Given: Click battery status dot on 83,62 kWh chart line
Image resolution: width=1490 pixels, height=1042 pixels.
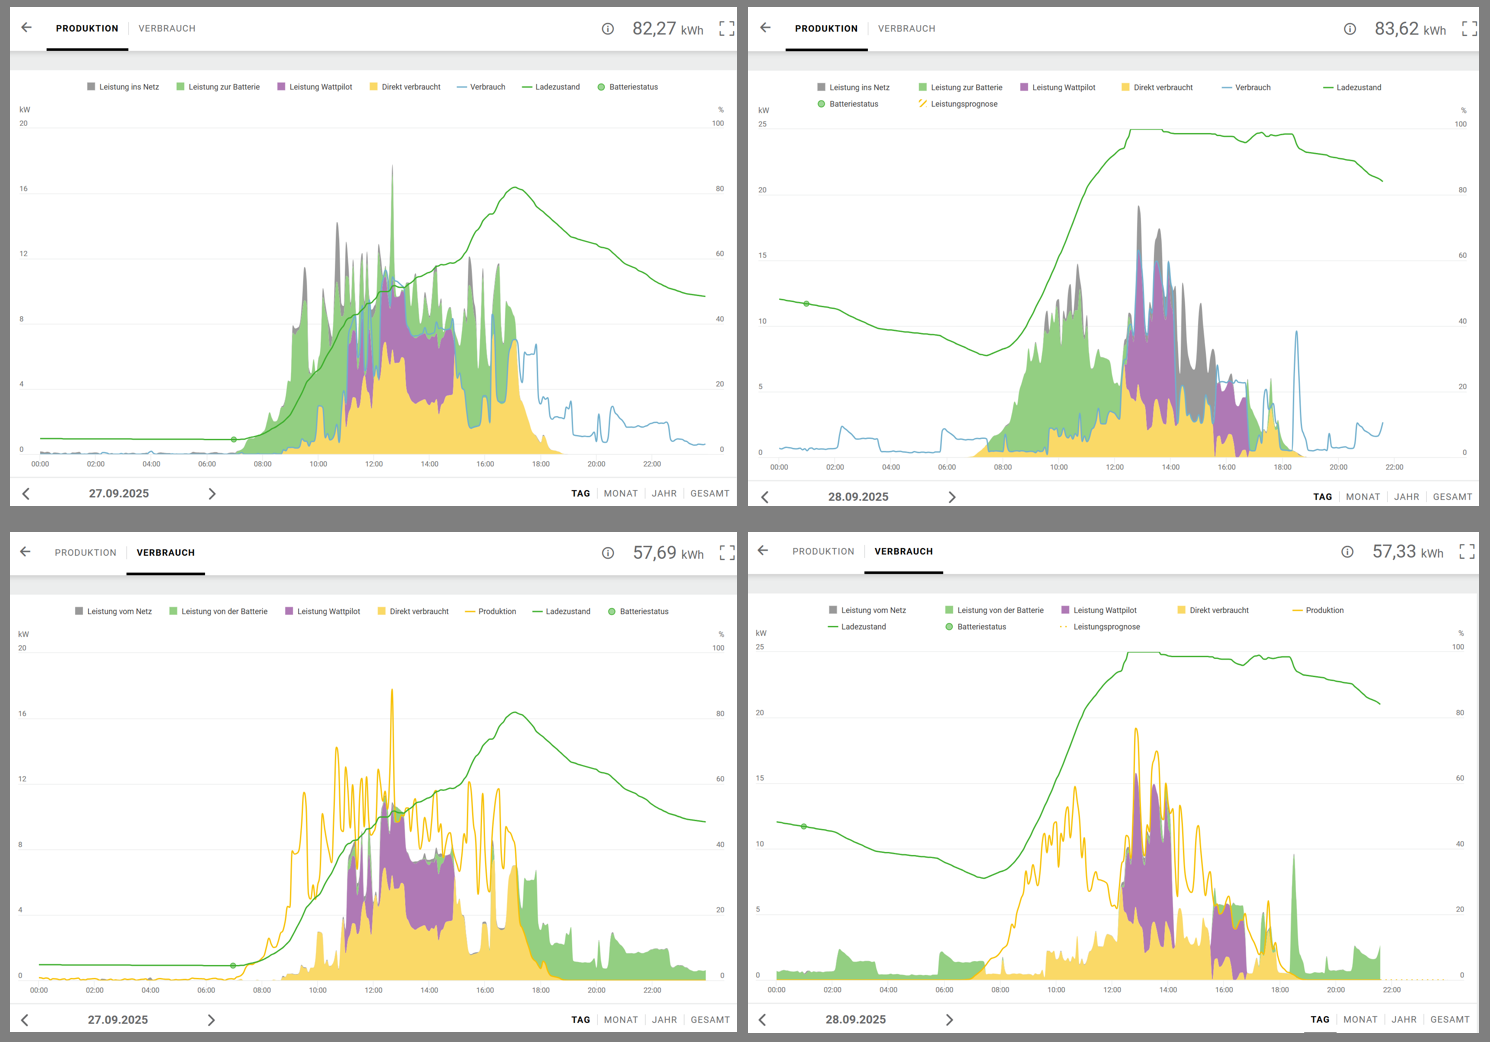Looking at the screenshot, I should 807,304.
